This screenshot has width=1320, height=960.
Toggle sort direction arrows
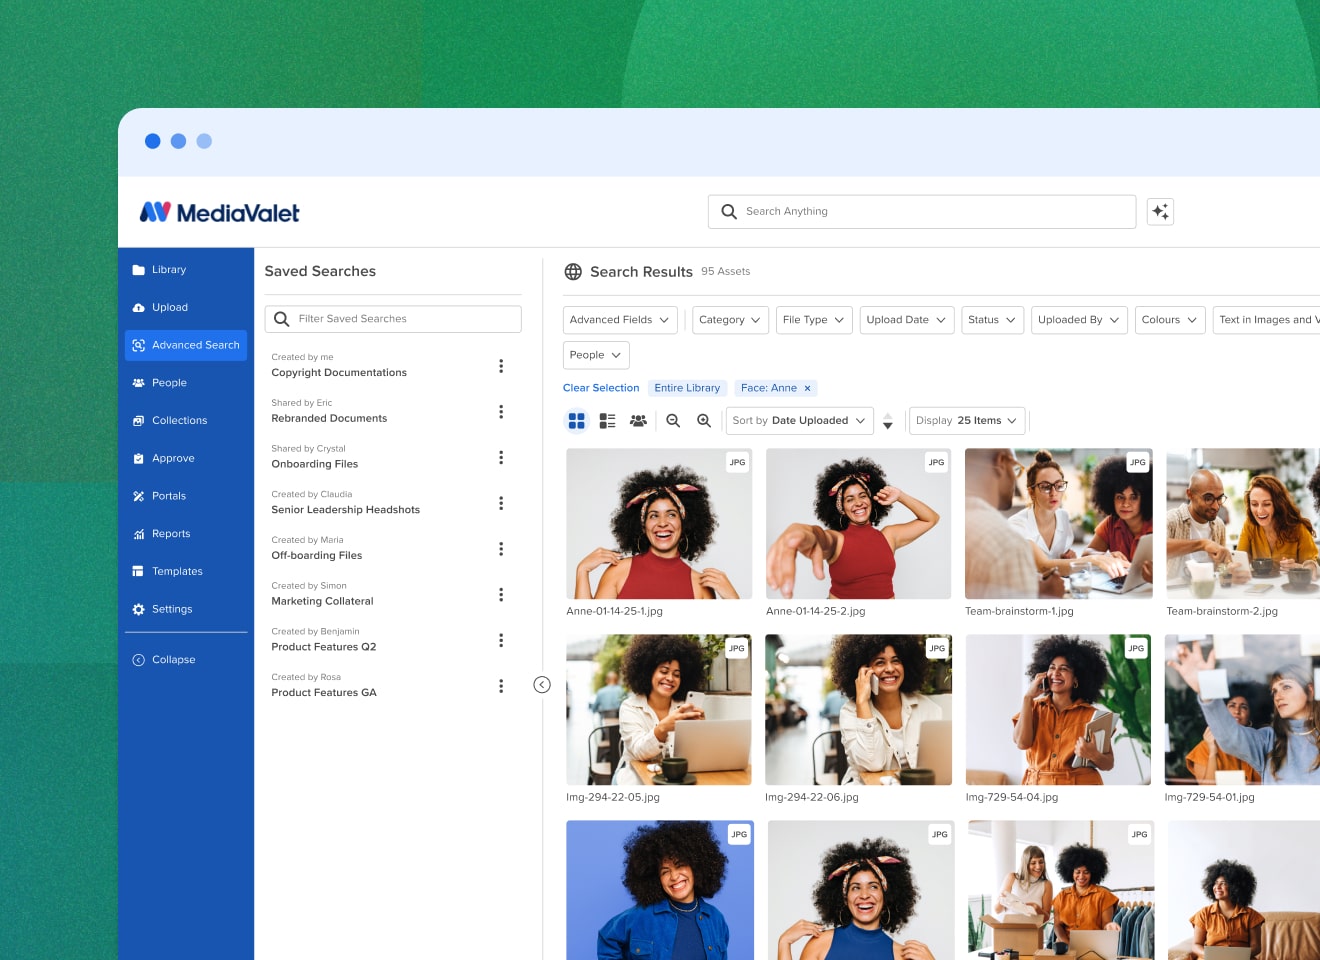pyautogui.click(x=887, y=421)
